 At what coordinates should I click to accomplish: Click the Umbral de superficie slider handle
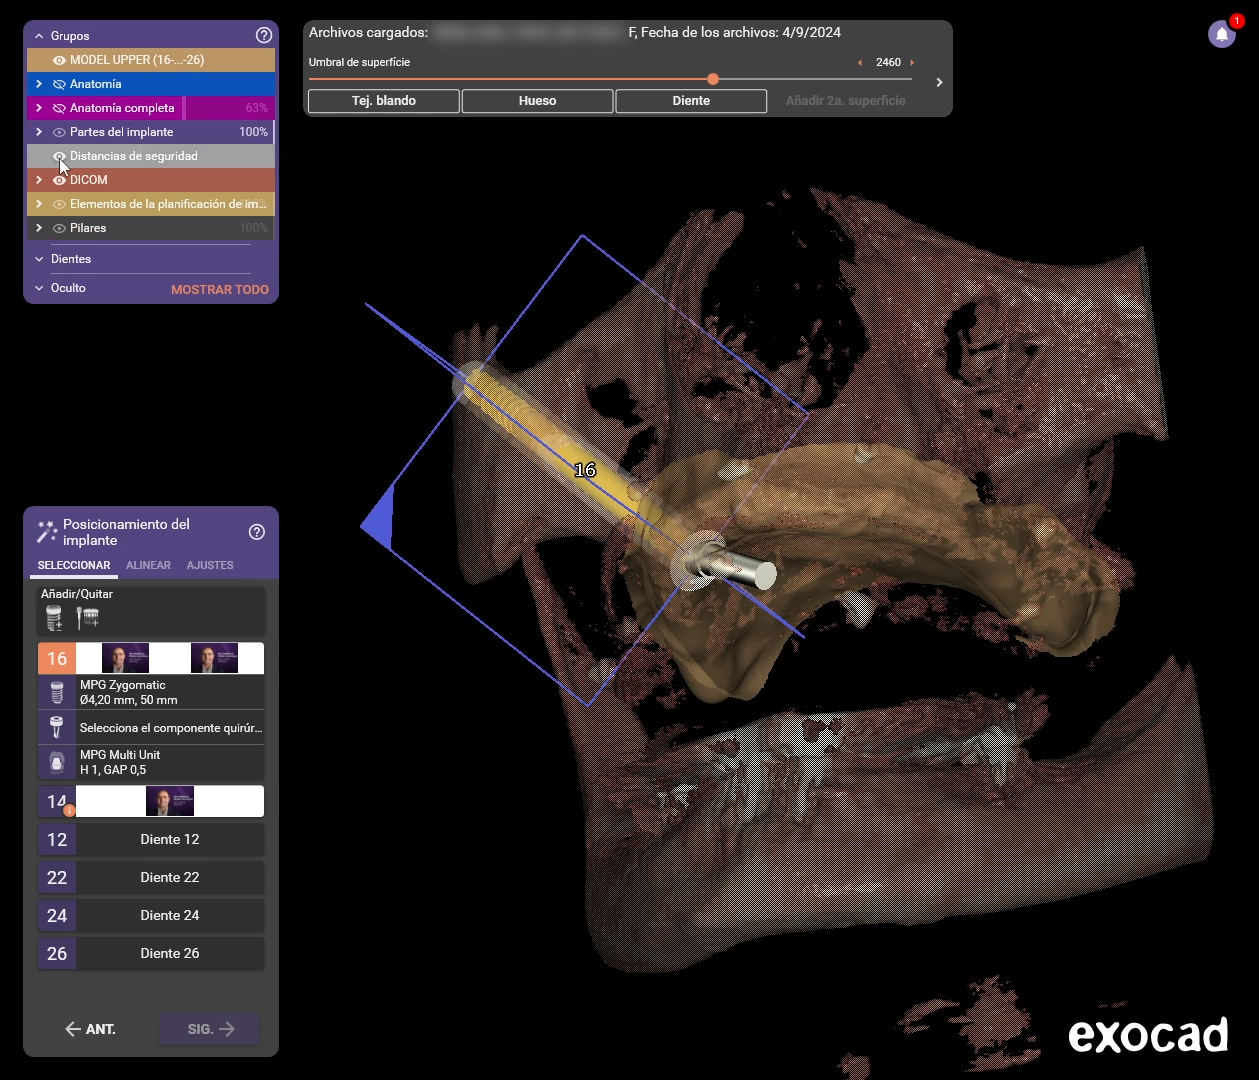pos(713,79)
